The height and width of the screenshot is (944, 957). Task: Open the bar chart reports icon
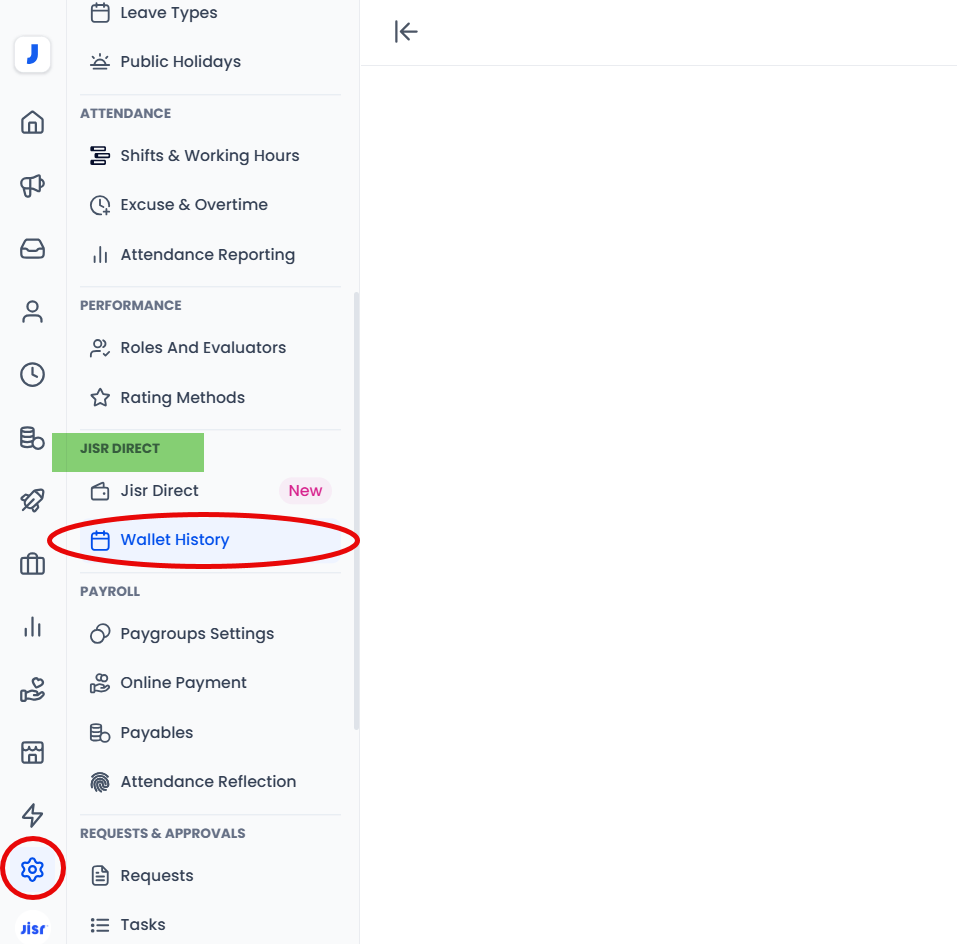33,627
